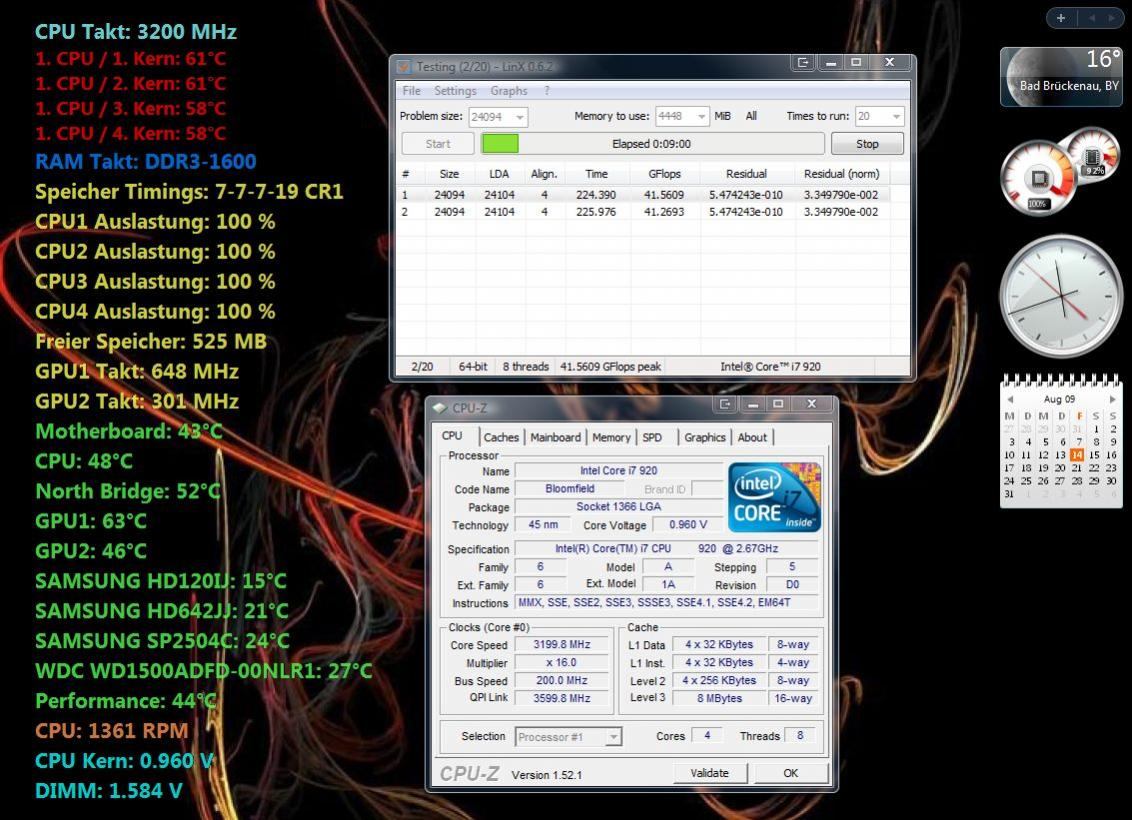Click the Core Voltage value 0.960 V

click(x=688, y=525)
